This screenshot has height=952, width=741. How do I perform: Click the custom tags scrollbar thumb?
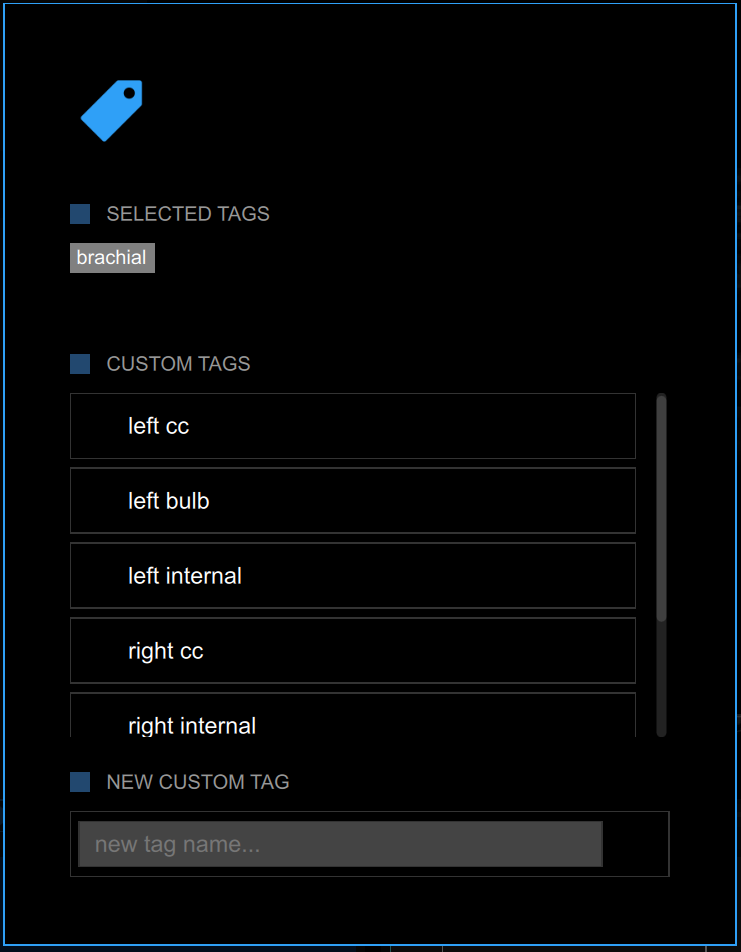661,508
